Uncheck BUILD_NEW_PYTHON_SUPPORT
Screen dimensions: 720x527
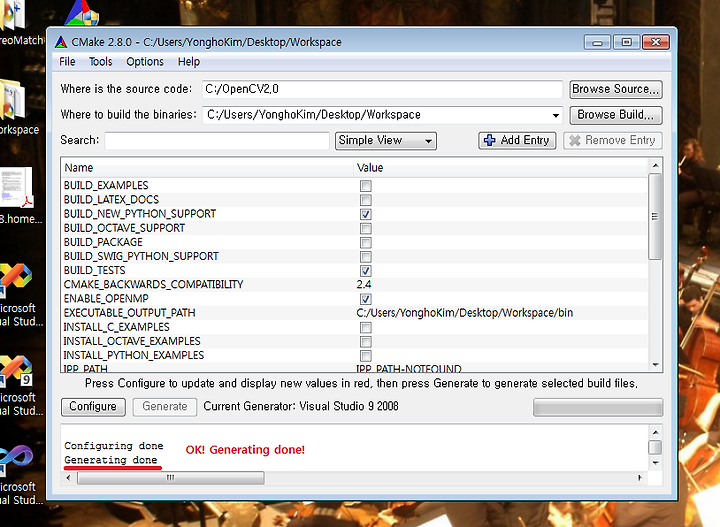click(x=366, y=214)
